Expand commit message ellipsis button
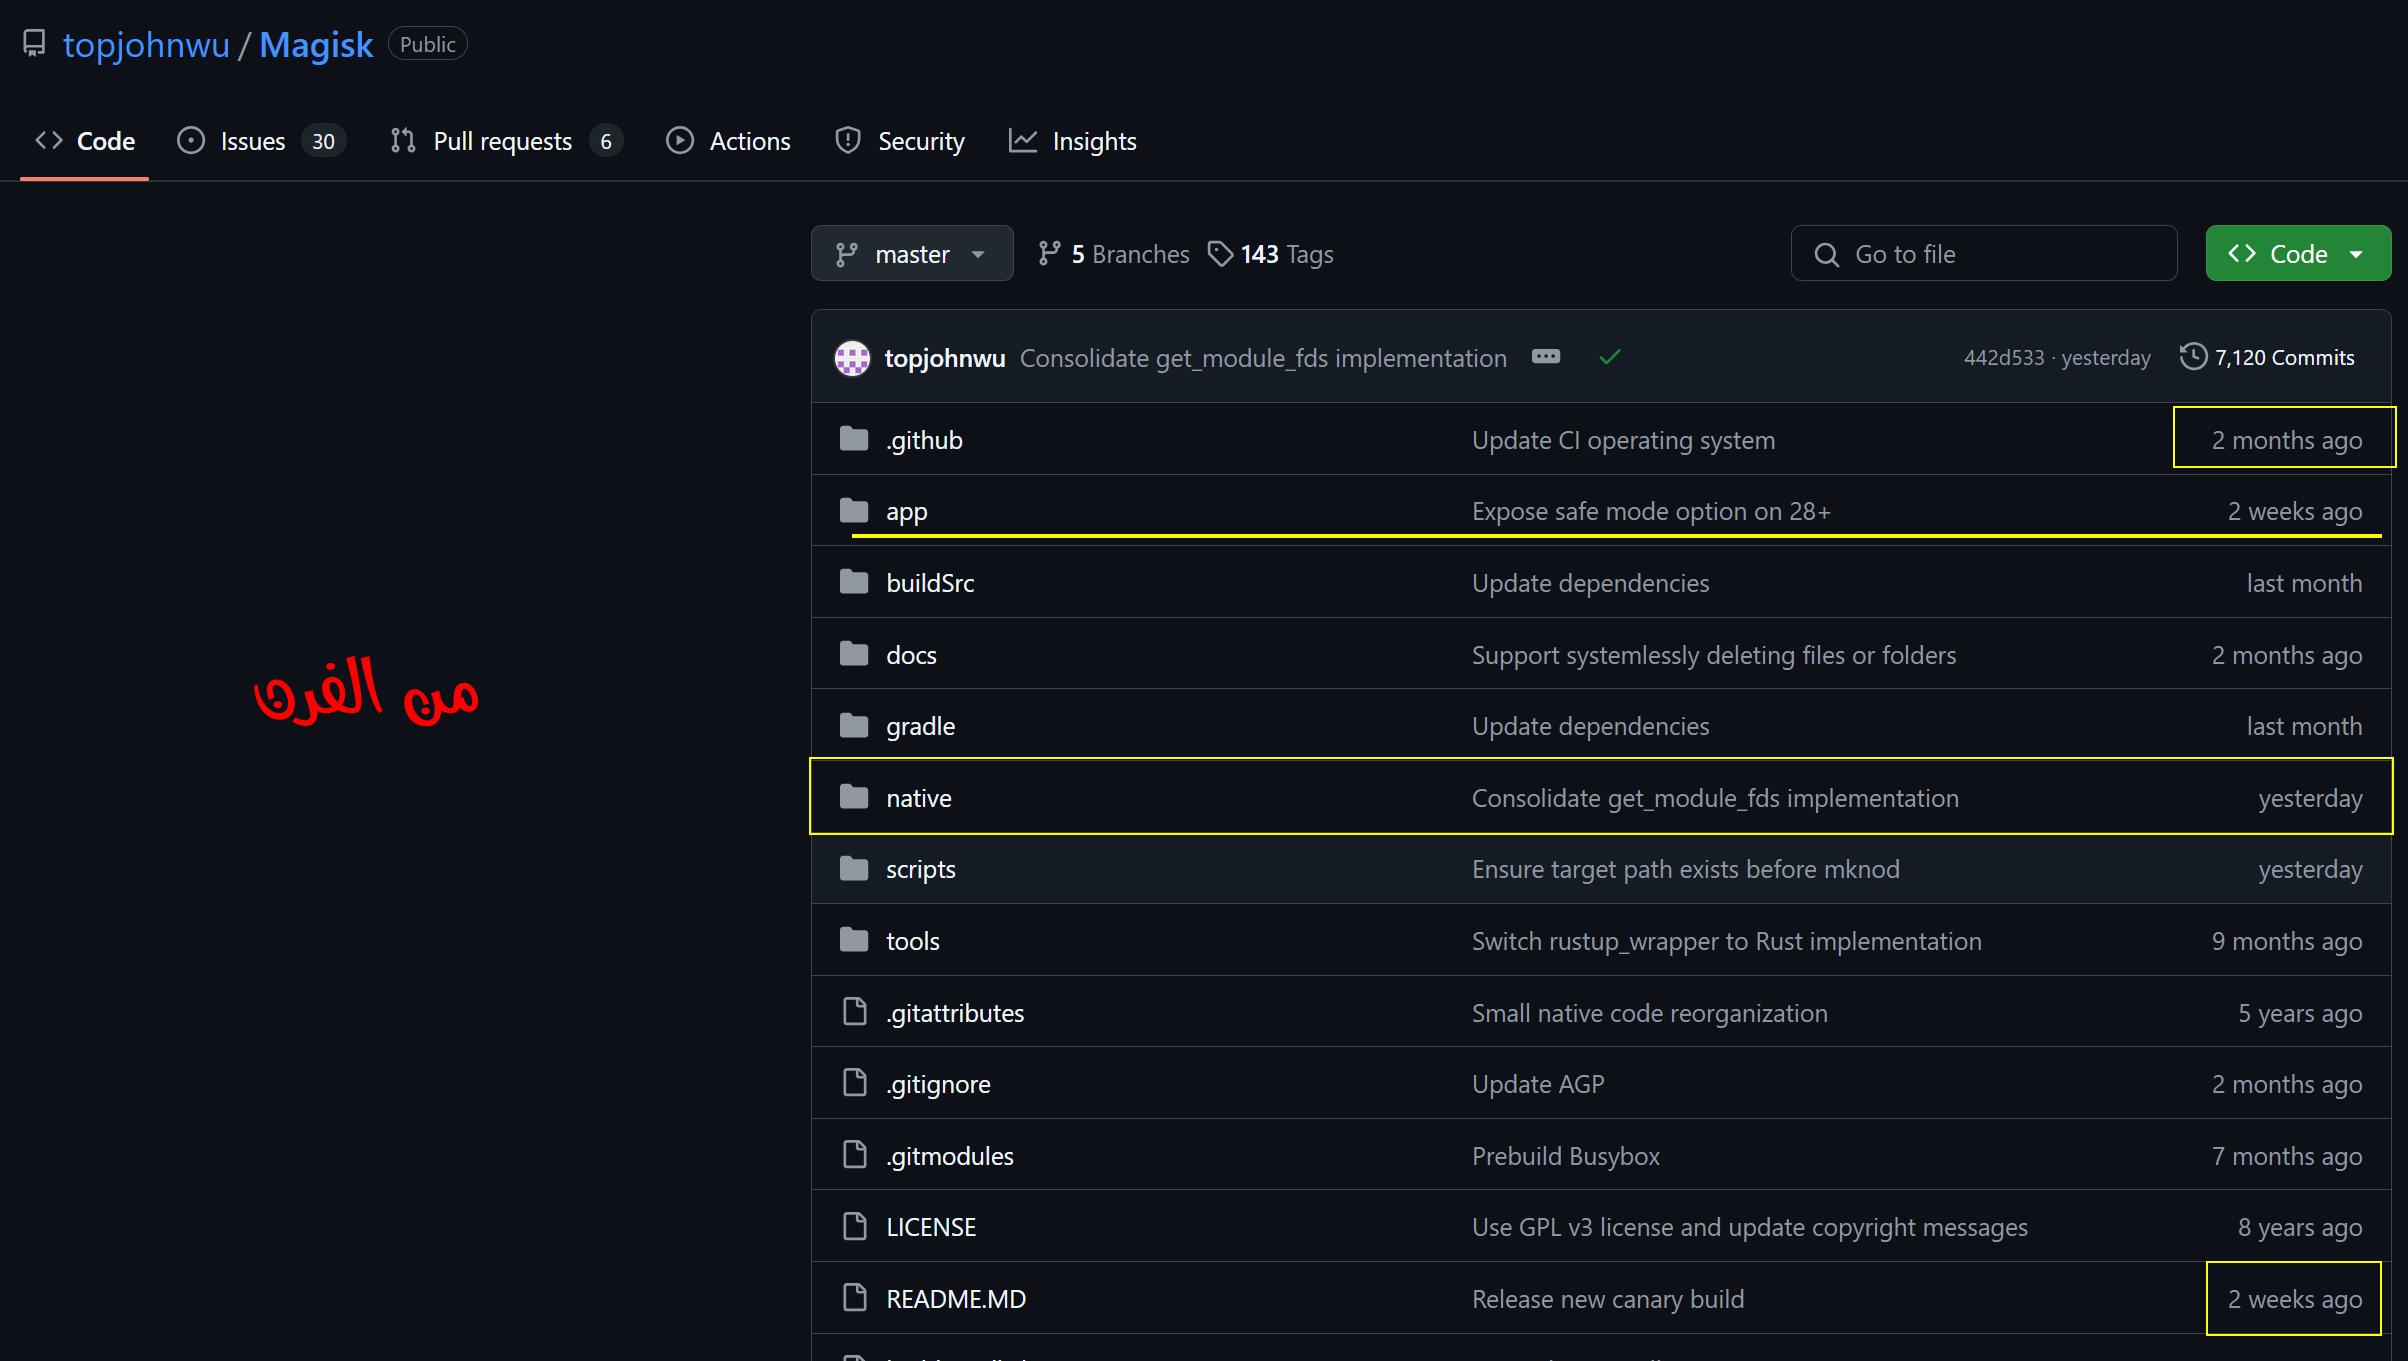2408x1361 pixels. click(1545, 357)
